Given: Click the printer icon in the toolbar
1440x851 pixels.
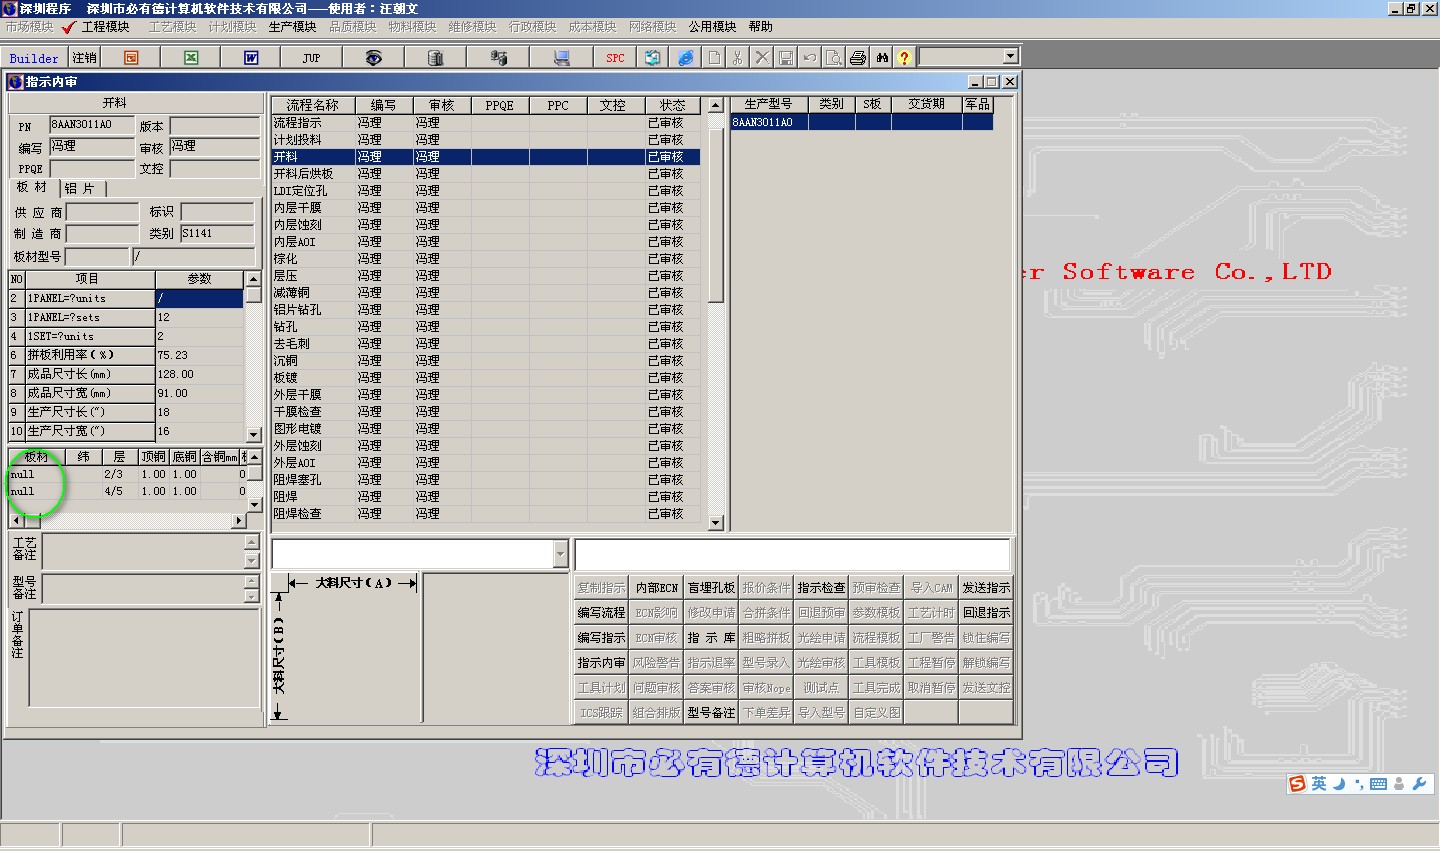Looking at the screenshot, I should (857, 58).
